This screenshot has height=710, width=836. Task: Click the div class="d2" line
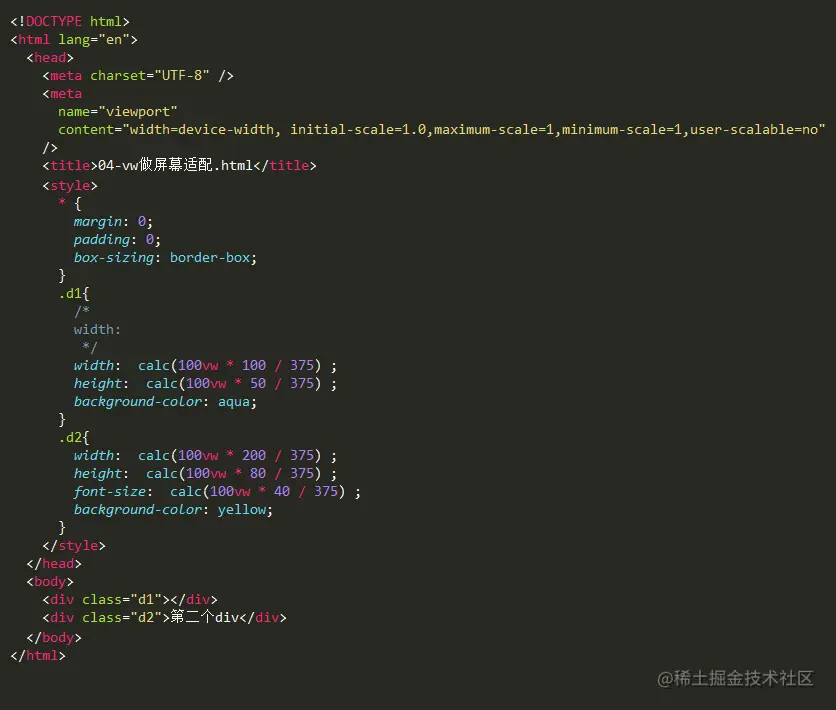tap(165, 617)
